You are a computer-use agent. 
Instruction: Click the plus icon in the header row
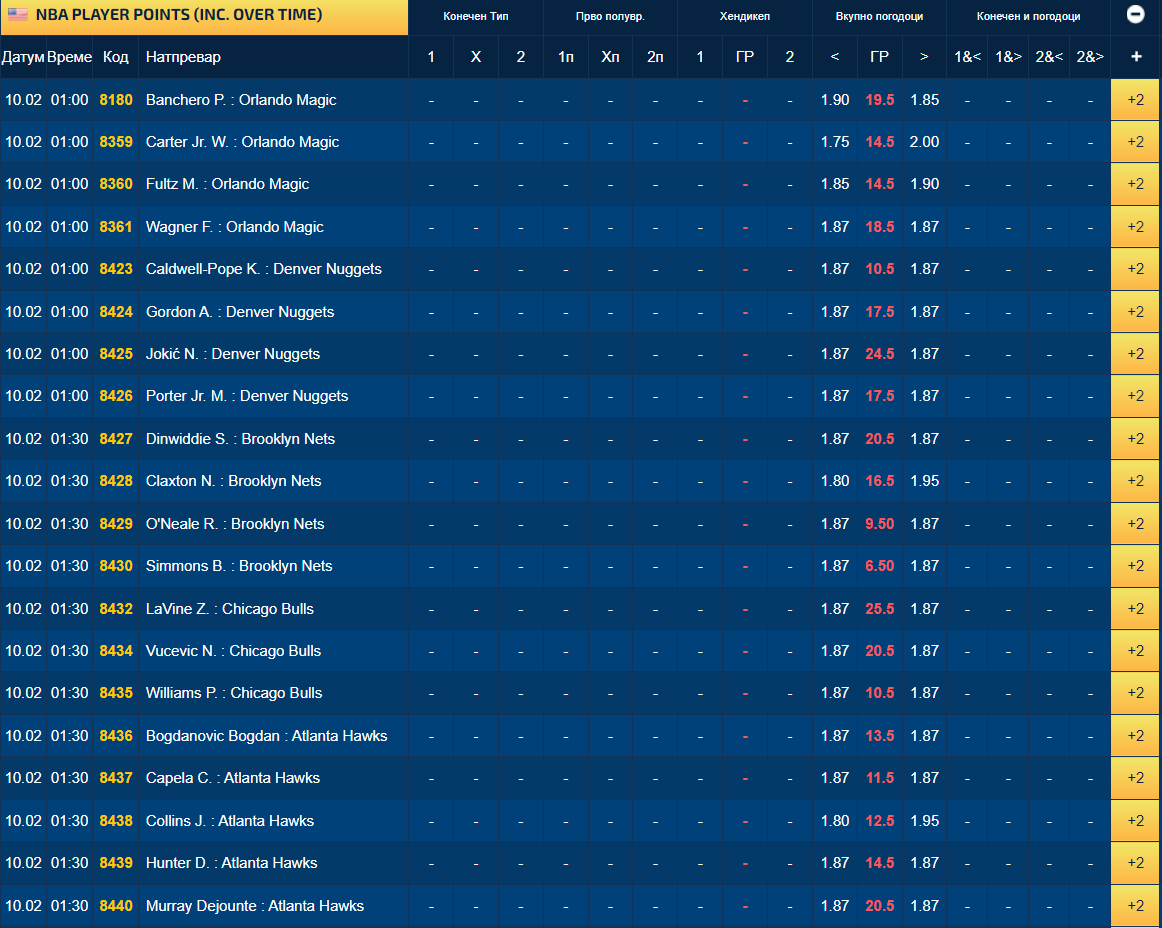tap(1135, 56)
